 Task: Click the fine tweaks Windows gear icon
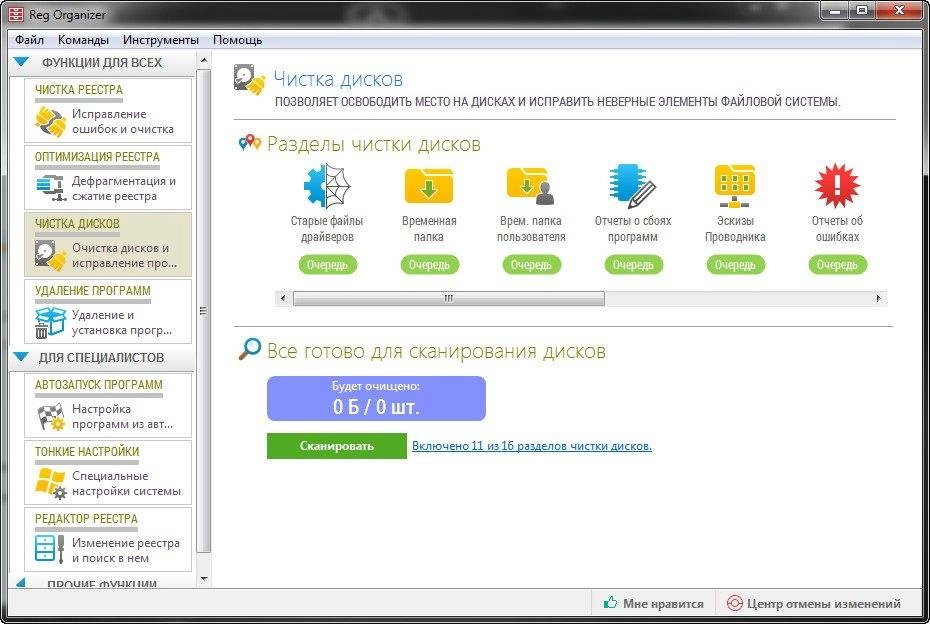point(50,483)
